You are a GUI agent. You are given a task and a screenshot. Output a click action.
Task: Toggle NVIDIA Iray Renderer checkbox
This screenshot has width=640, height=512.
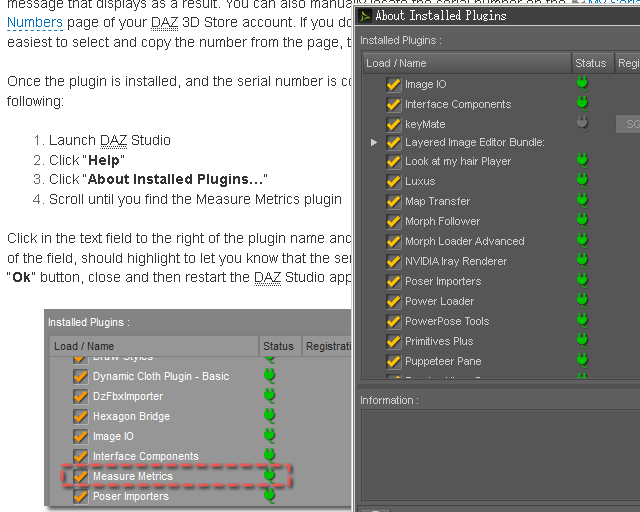(393, 262)
